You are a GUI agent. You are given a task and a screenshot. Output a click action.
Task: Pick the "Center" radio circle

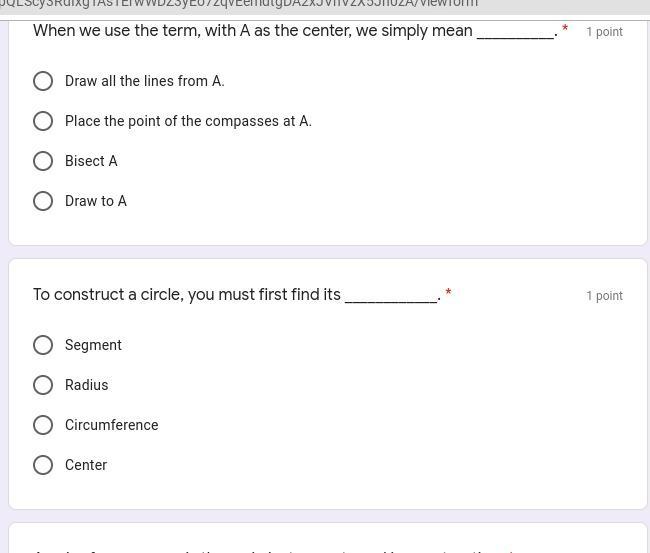click(x=43, y=465)
